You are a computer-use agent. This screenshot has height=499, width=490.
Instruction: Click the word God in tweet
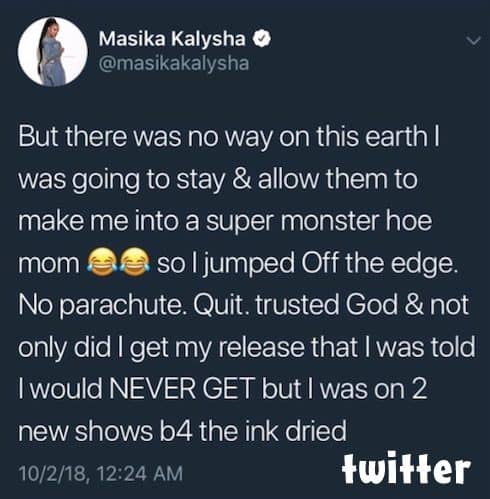pos(372,305)
